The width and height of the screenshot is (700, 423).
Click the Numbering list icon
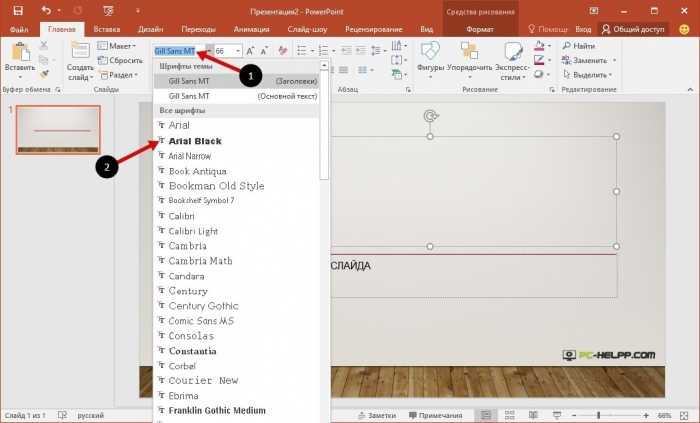[x=324, y=50]
